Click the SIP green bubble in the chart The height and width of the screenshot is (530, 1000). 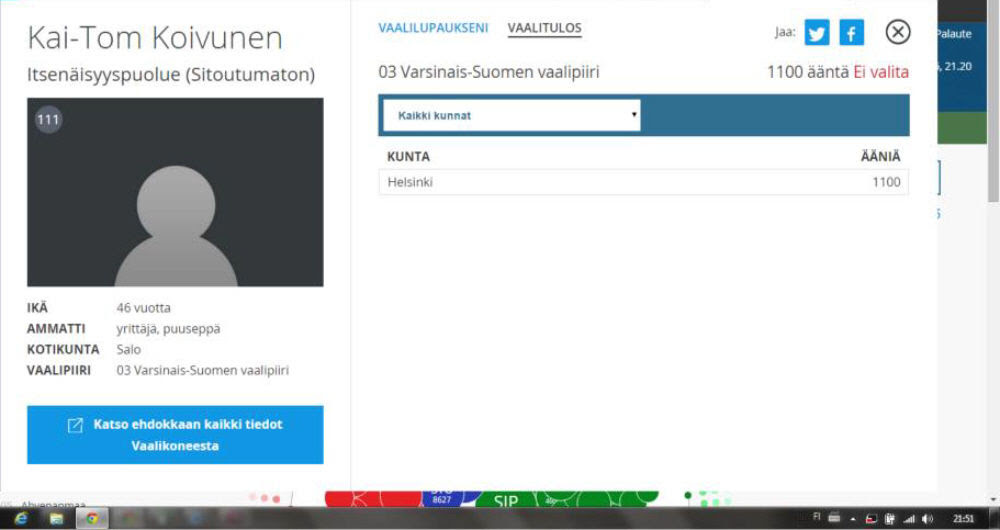pos(505,501)
